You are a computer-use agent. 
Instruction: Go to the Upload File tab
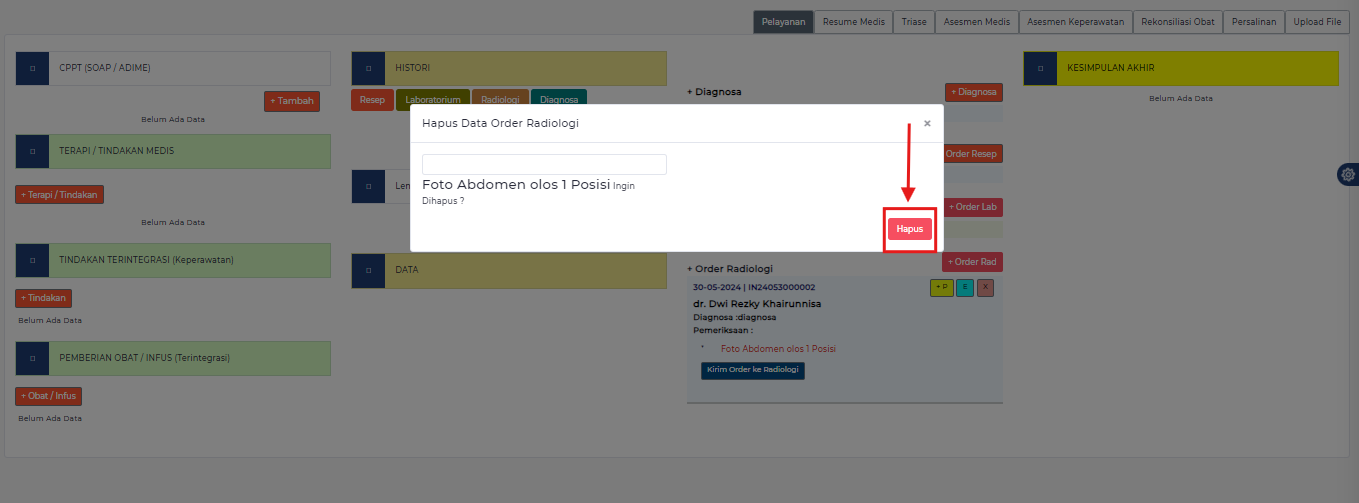coord(1317,22)
